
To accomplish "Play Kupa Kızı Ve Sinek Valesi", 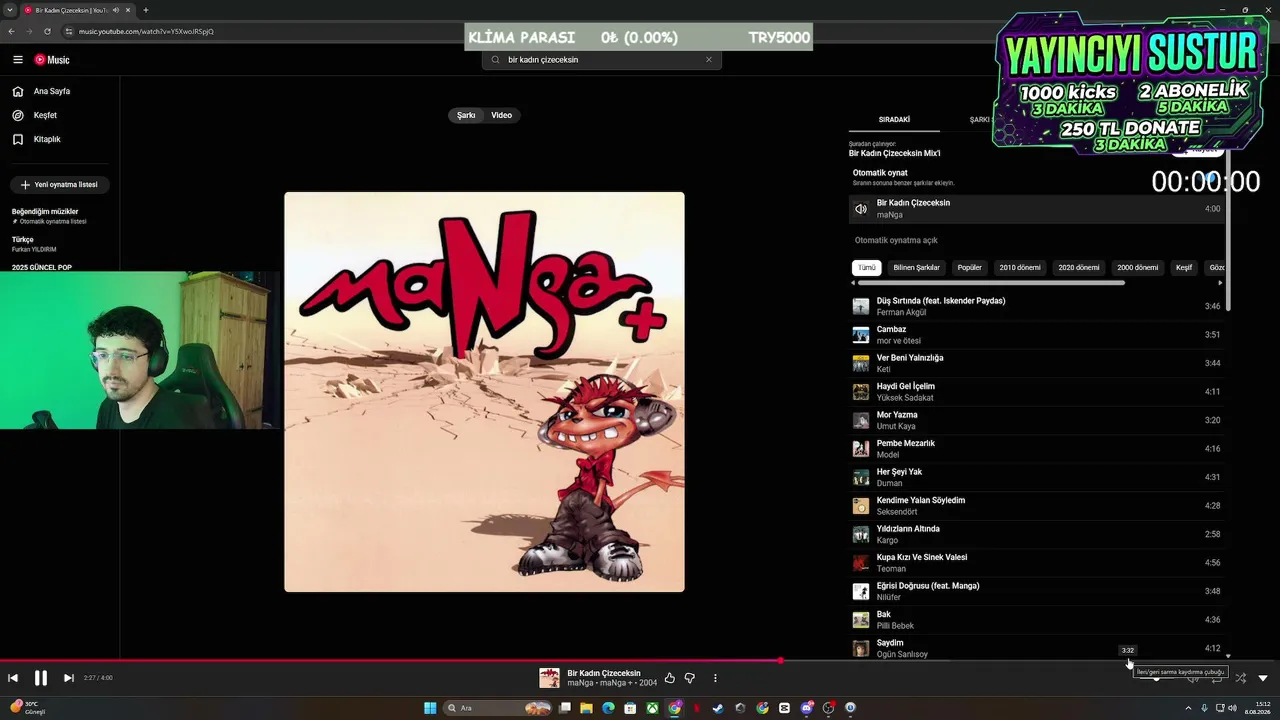I will tap(1036, 563).
